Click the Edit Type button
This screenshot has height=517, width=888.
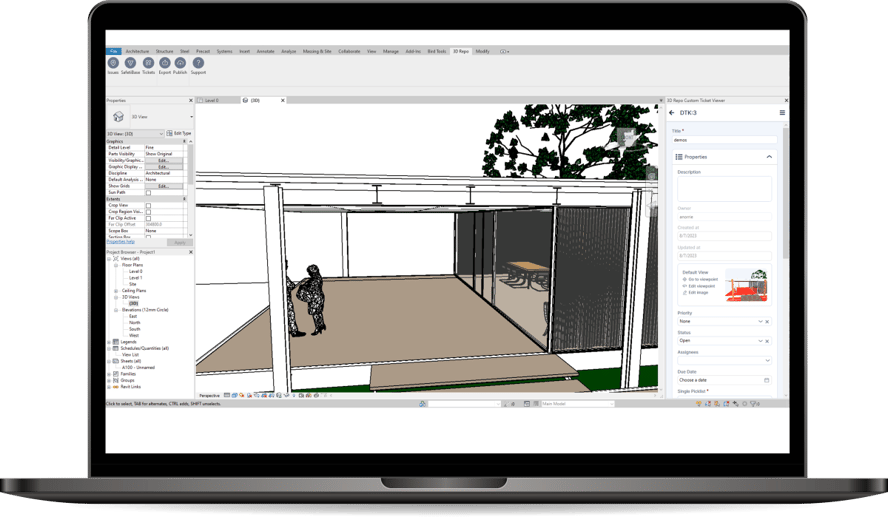coord(179,134)
